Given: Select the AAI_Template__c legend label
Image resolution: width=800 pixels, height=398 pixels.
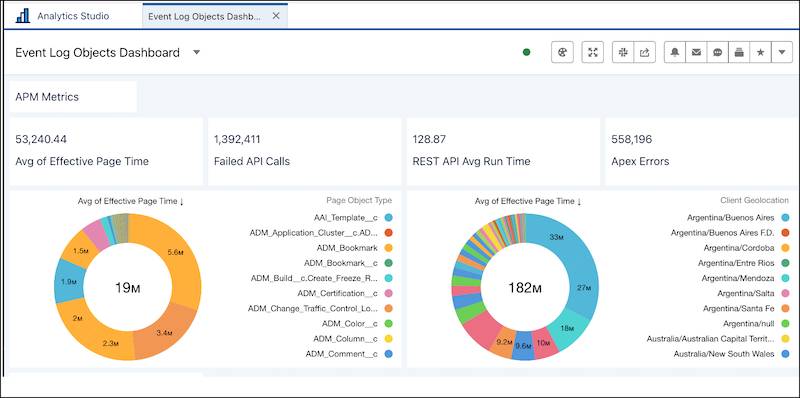Looking at the screenshot, I should pyautogui.click(x=346, y=218).
